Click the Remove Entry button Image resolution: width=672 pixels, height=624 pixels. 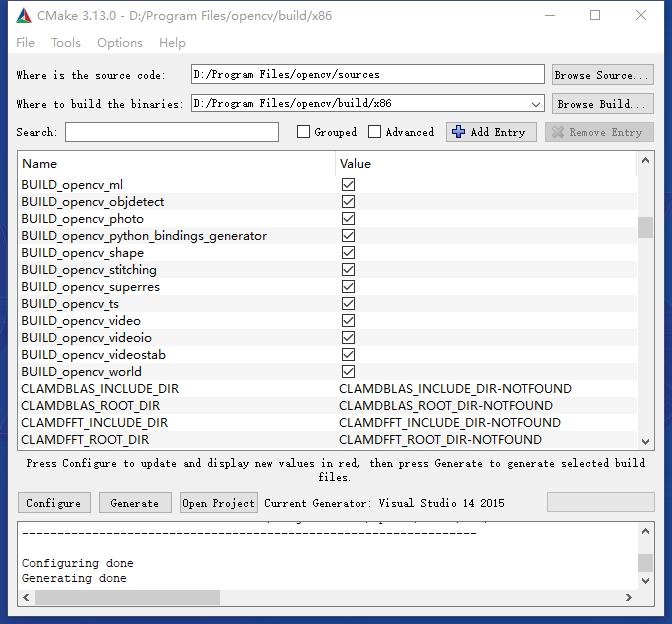click(x=599, y=132)
